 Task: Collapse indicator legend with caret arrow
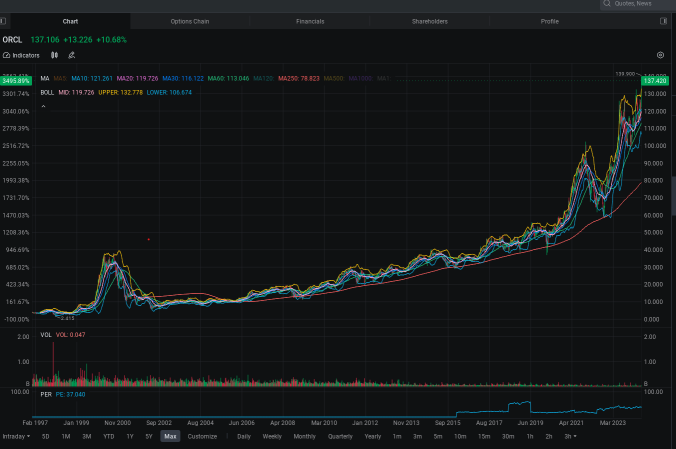[43, 106]
